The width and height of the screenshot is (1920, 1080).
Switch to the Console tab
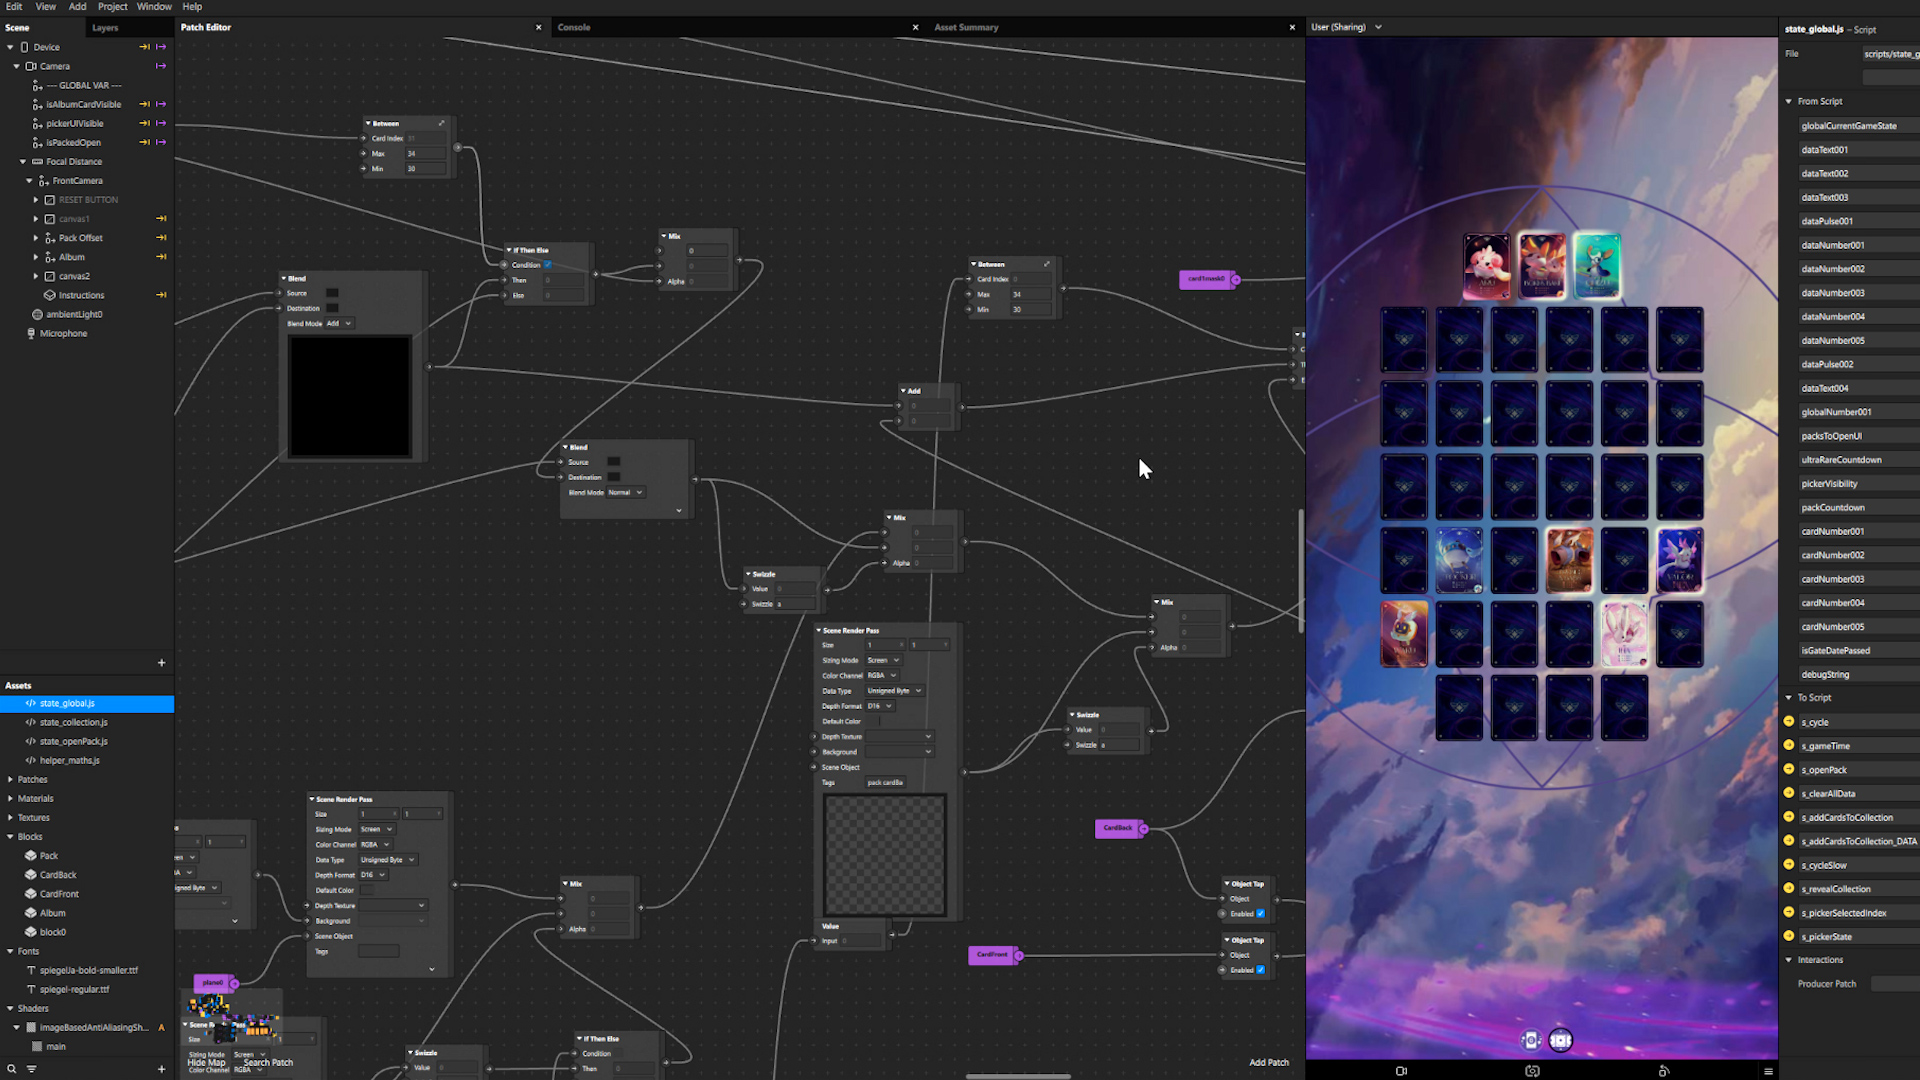tap(574, 28)
